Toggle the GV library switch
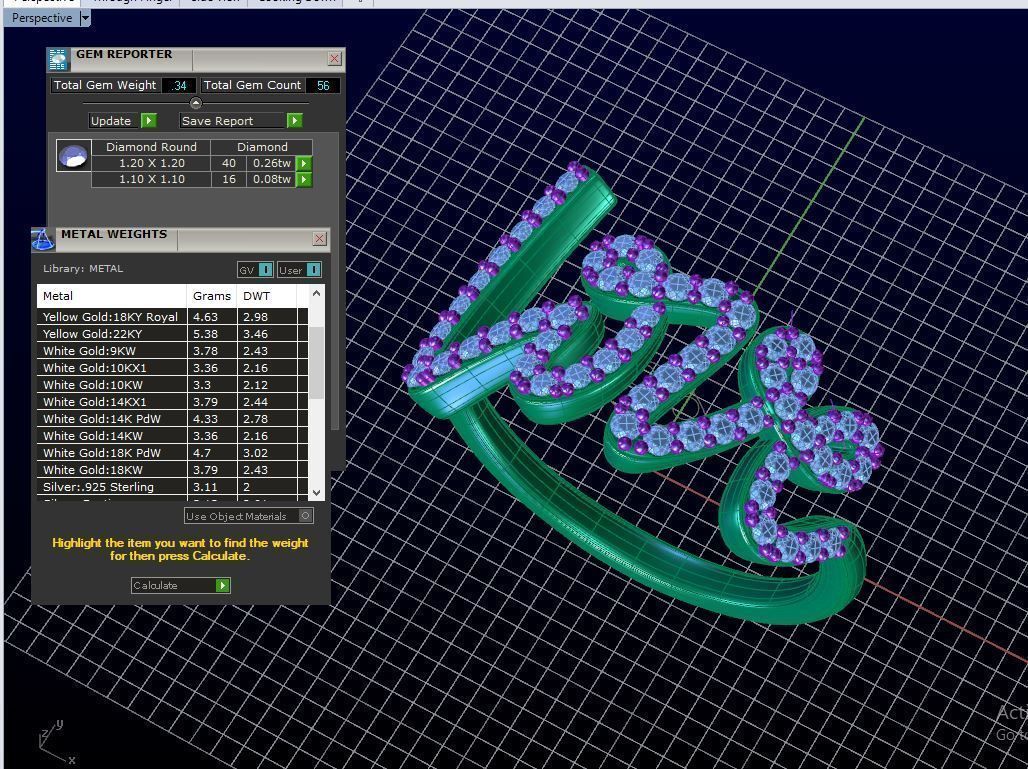Image resolution: width=1028 pixels, height=769 pixels. 255,269
